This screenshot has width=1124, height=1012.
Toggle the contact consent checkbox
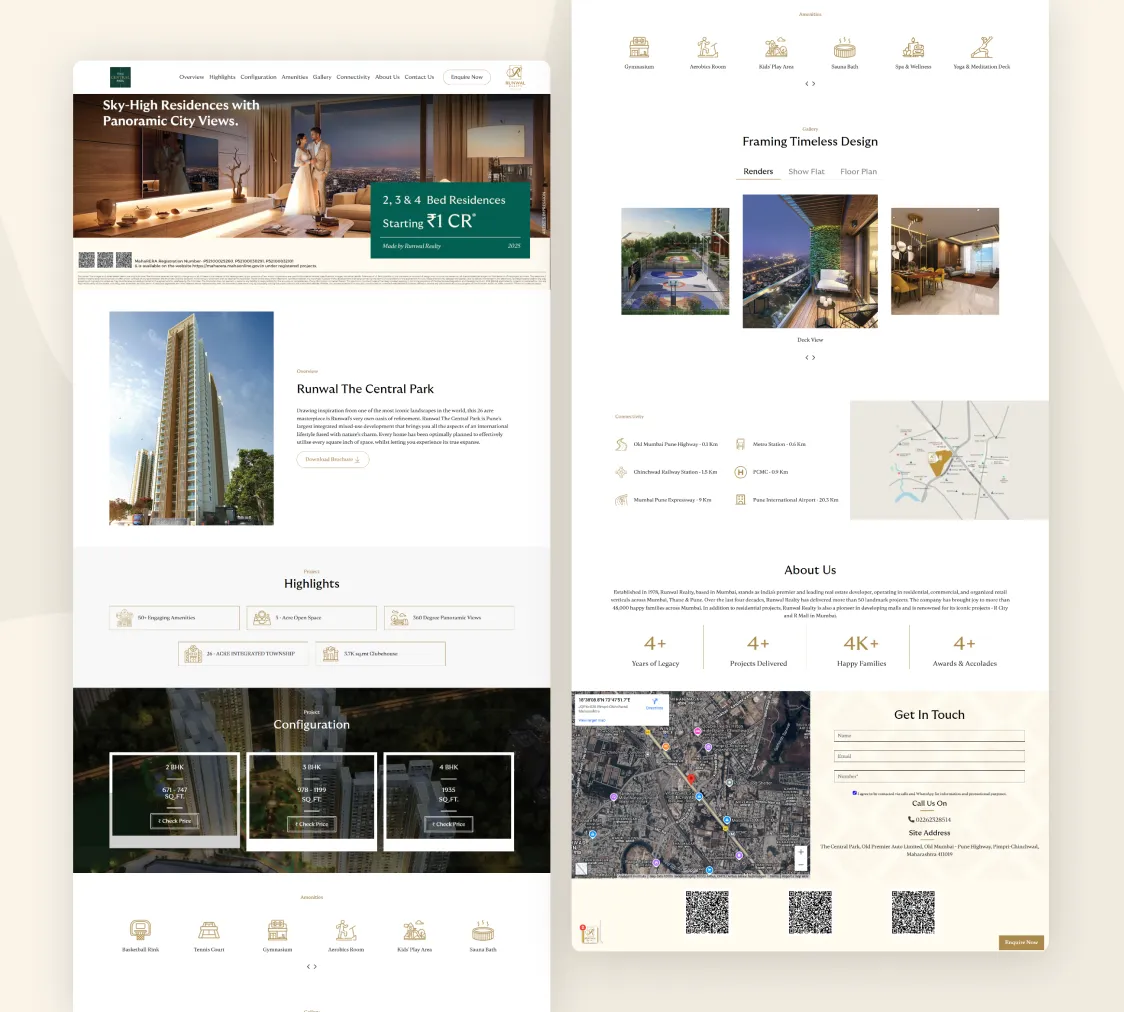pyautogui.click(x=854, y=793)
